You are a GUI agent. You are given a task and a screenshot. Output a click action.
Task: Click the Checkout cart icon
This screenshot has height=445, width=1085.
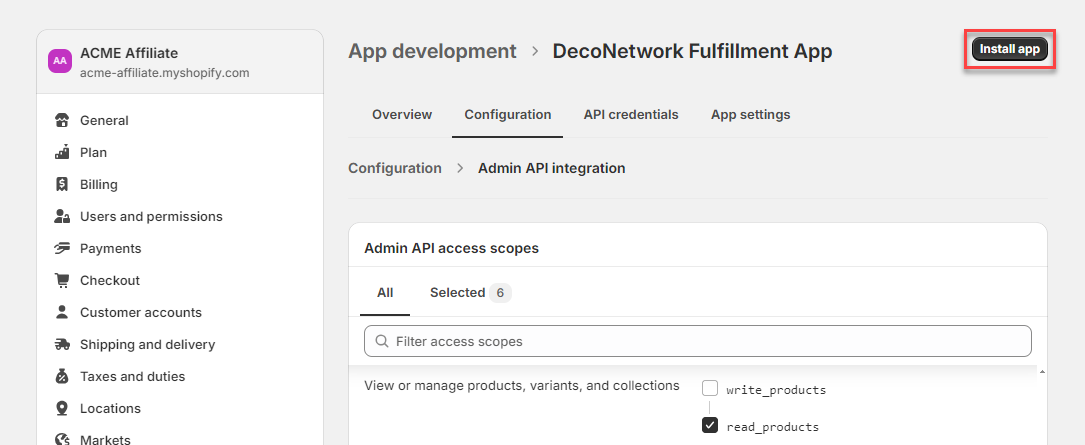62,280
